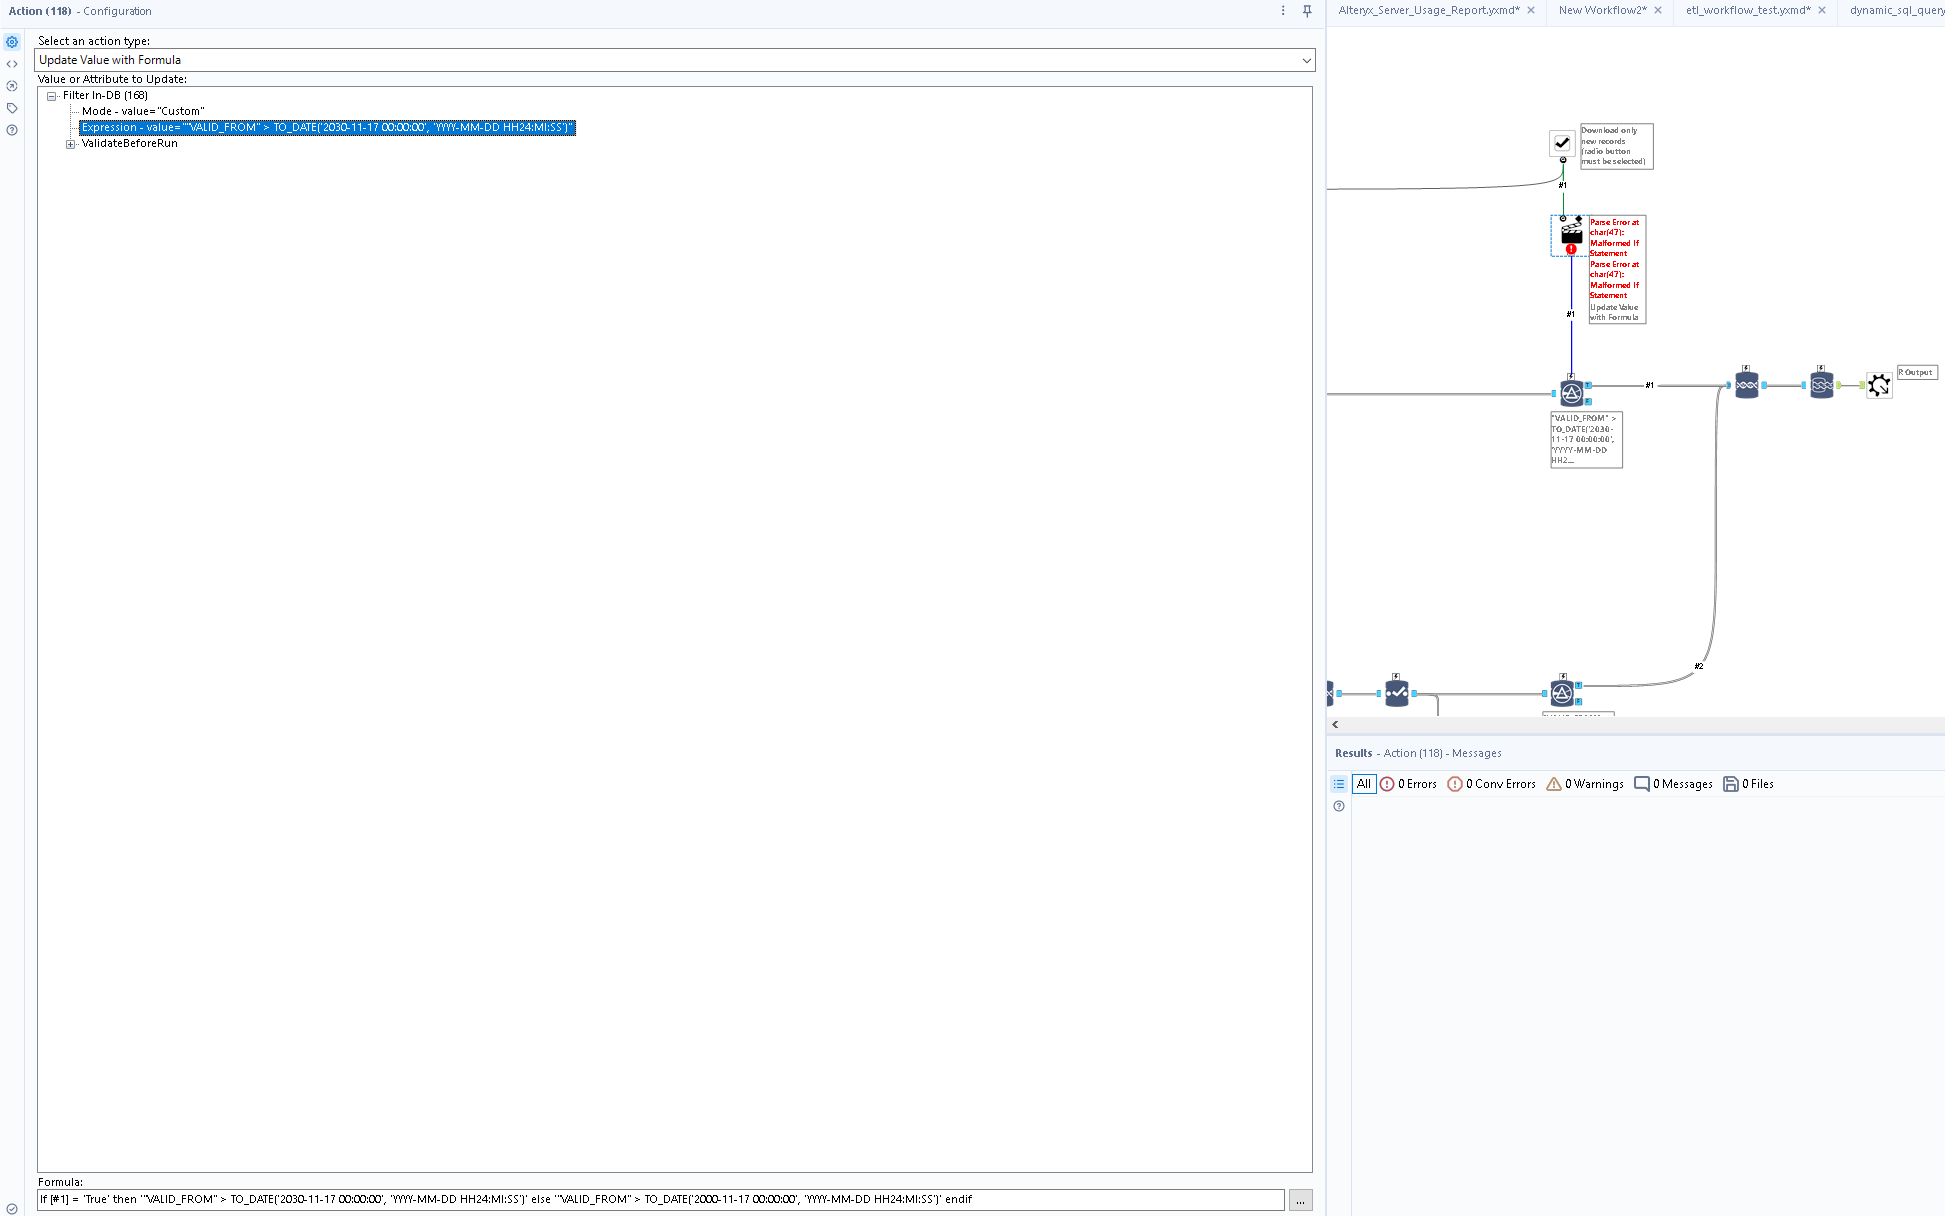
Task: Select the lower Filter In-DB tool on canvas
Action: (1562, 693)
